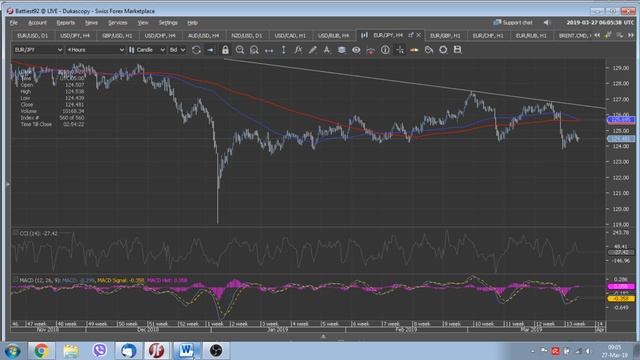Switch to the EUR/GBP, H1 chart tab
This screenshot has width=640, height=360.
pyautogui.click(x=445, y=36)
